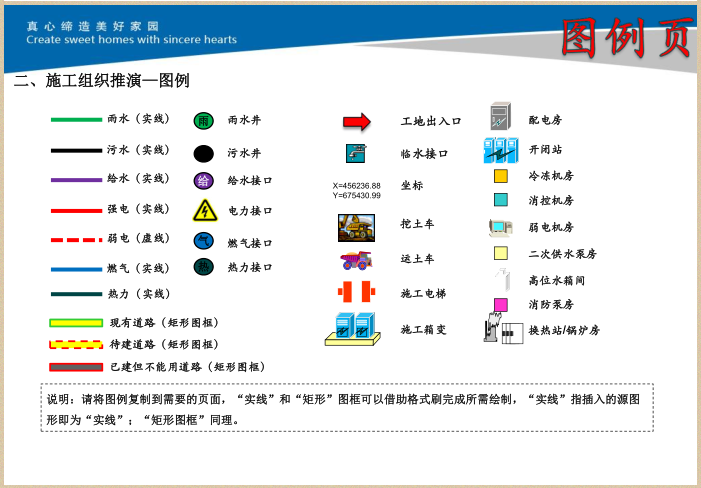
Task: Click the orange refrigeration room square
Action: click(x=501, y=176)
